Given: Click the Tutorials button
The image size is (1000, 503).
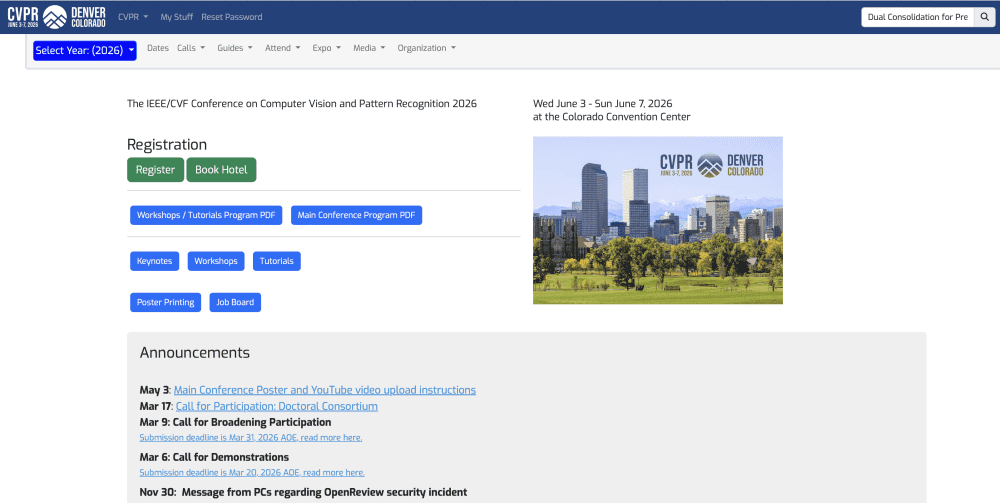Looking at the screenshot, I should coord(277,261).
